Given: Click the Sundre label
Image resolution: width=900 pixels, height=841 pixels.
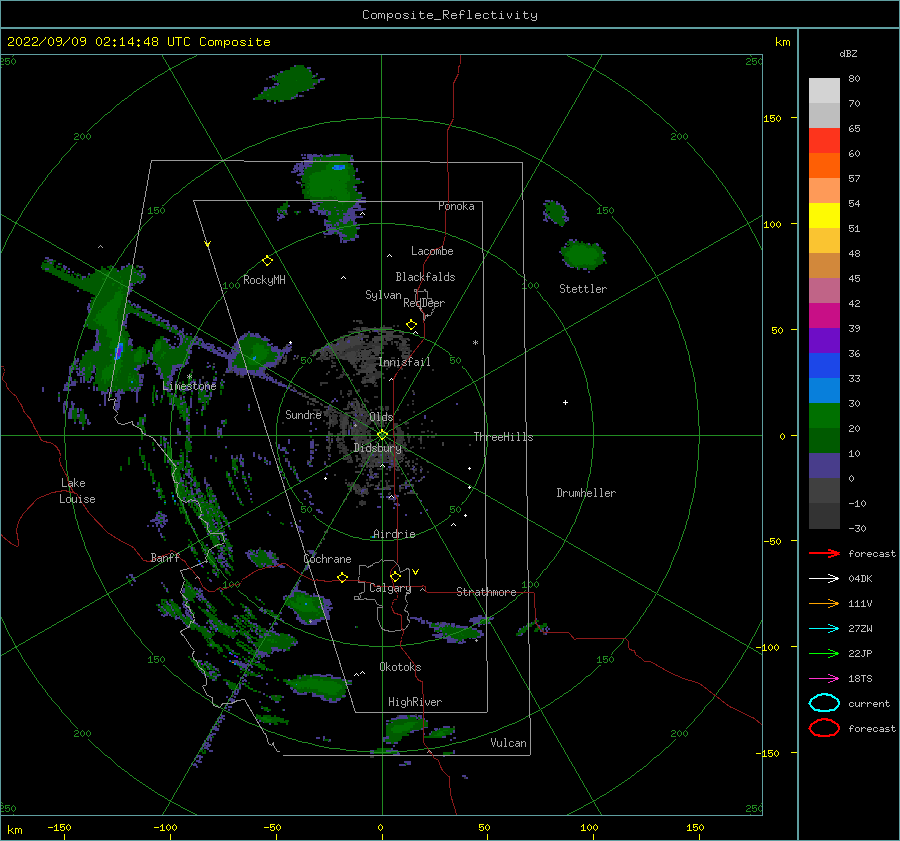Looking at the screenshot, I should [303, 414].
